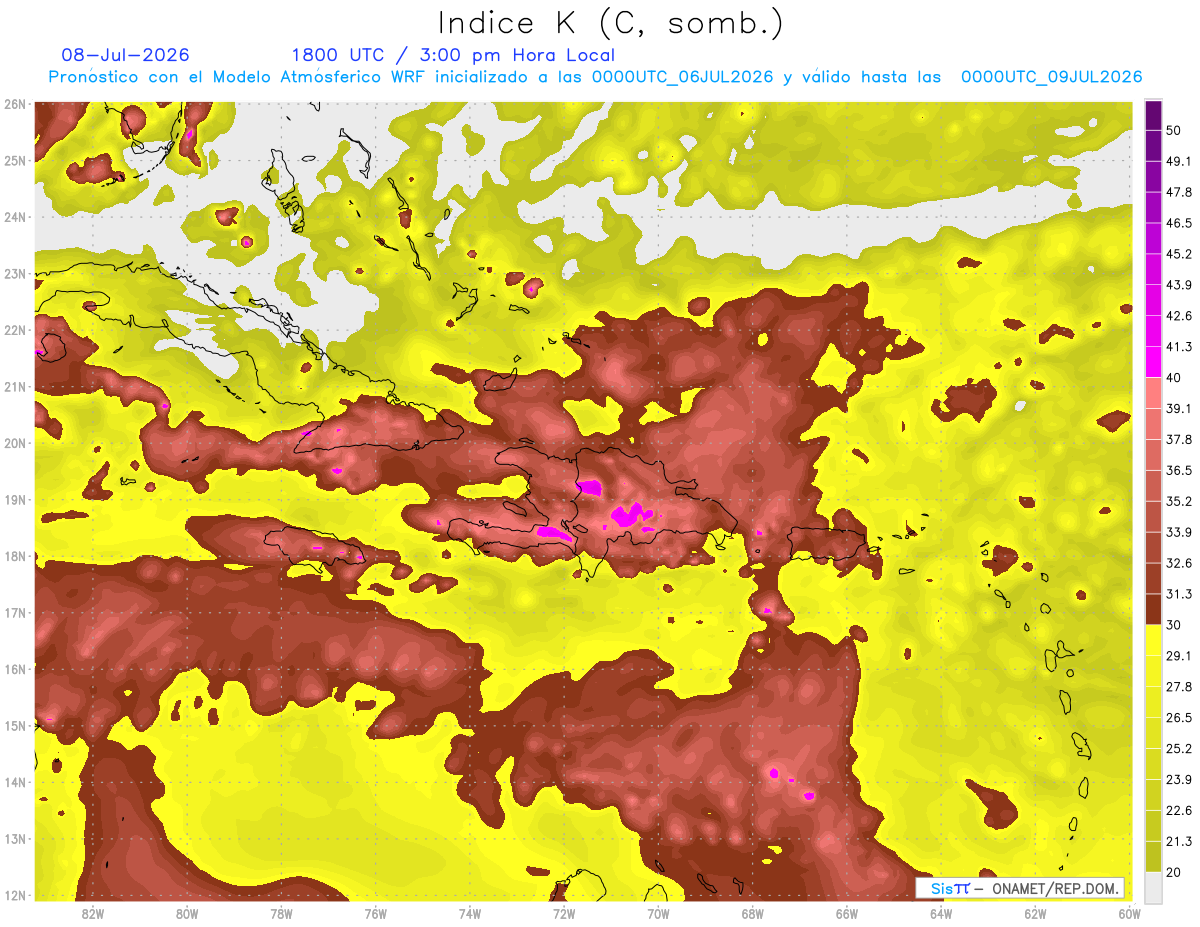Select the magenta color bar segment above 40
The height and width of the screenshot is (927, 1200).
pyautogui.click(x=1153, y=362)
